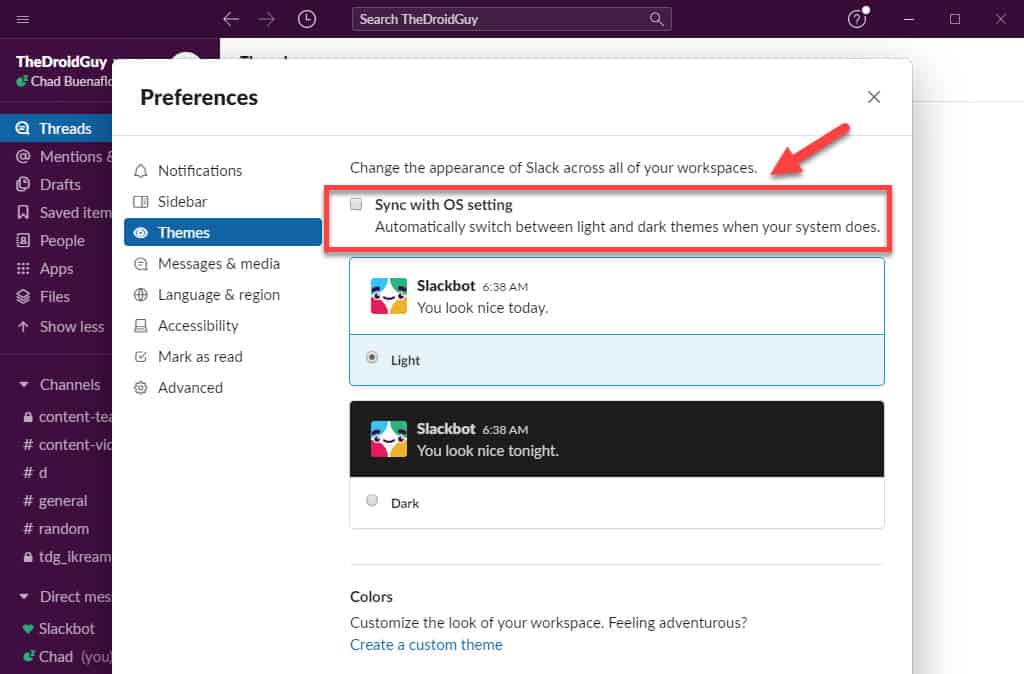Select the Themes preferences tab

click(223, 233)
